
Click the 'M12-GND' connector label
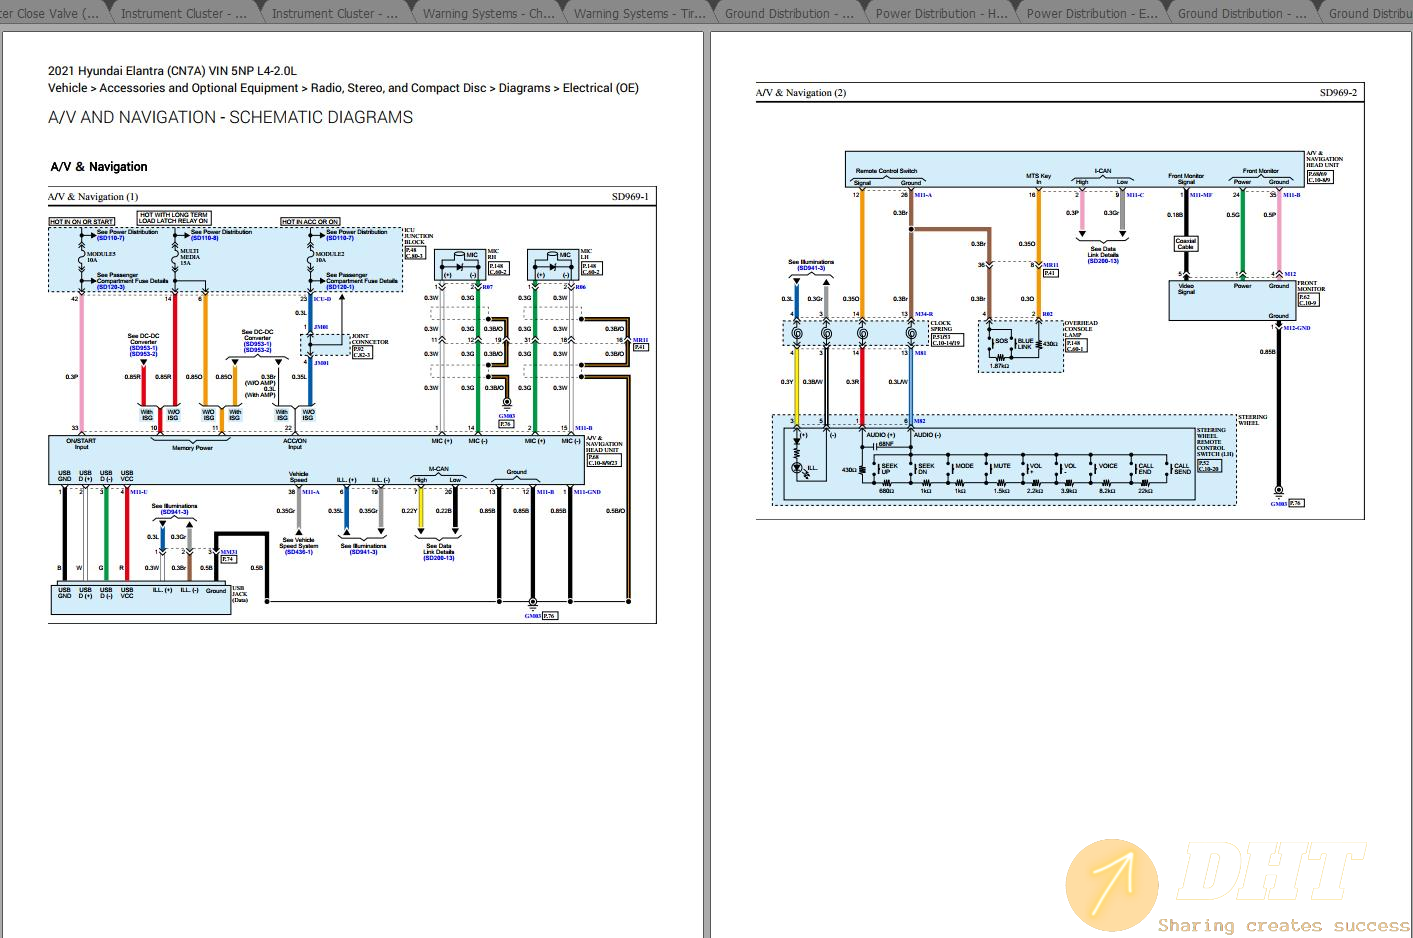(x=1297, y=328)
